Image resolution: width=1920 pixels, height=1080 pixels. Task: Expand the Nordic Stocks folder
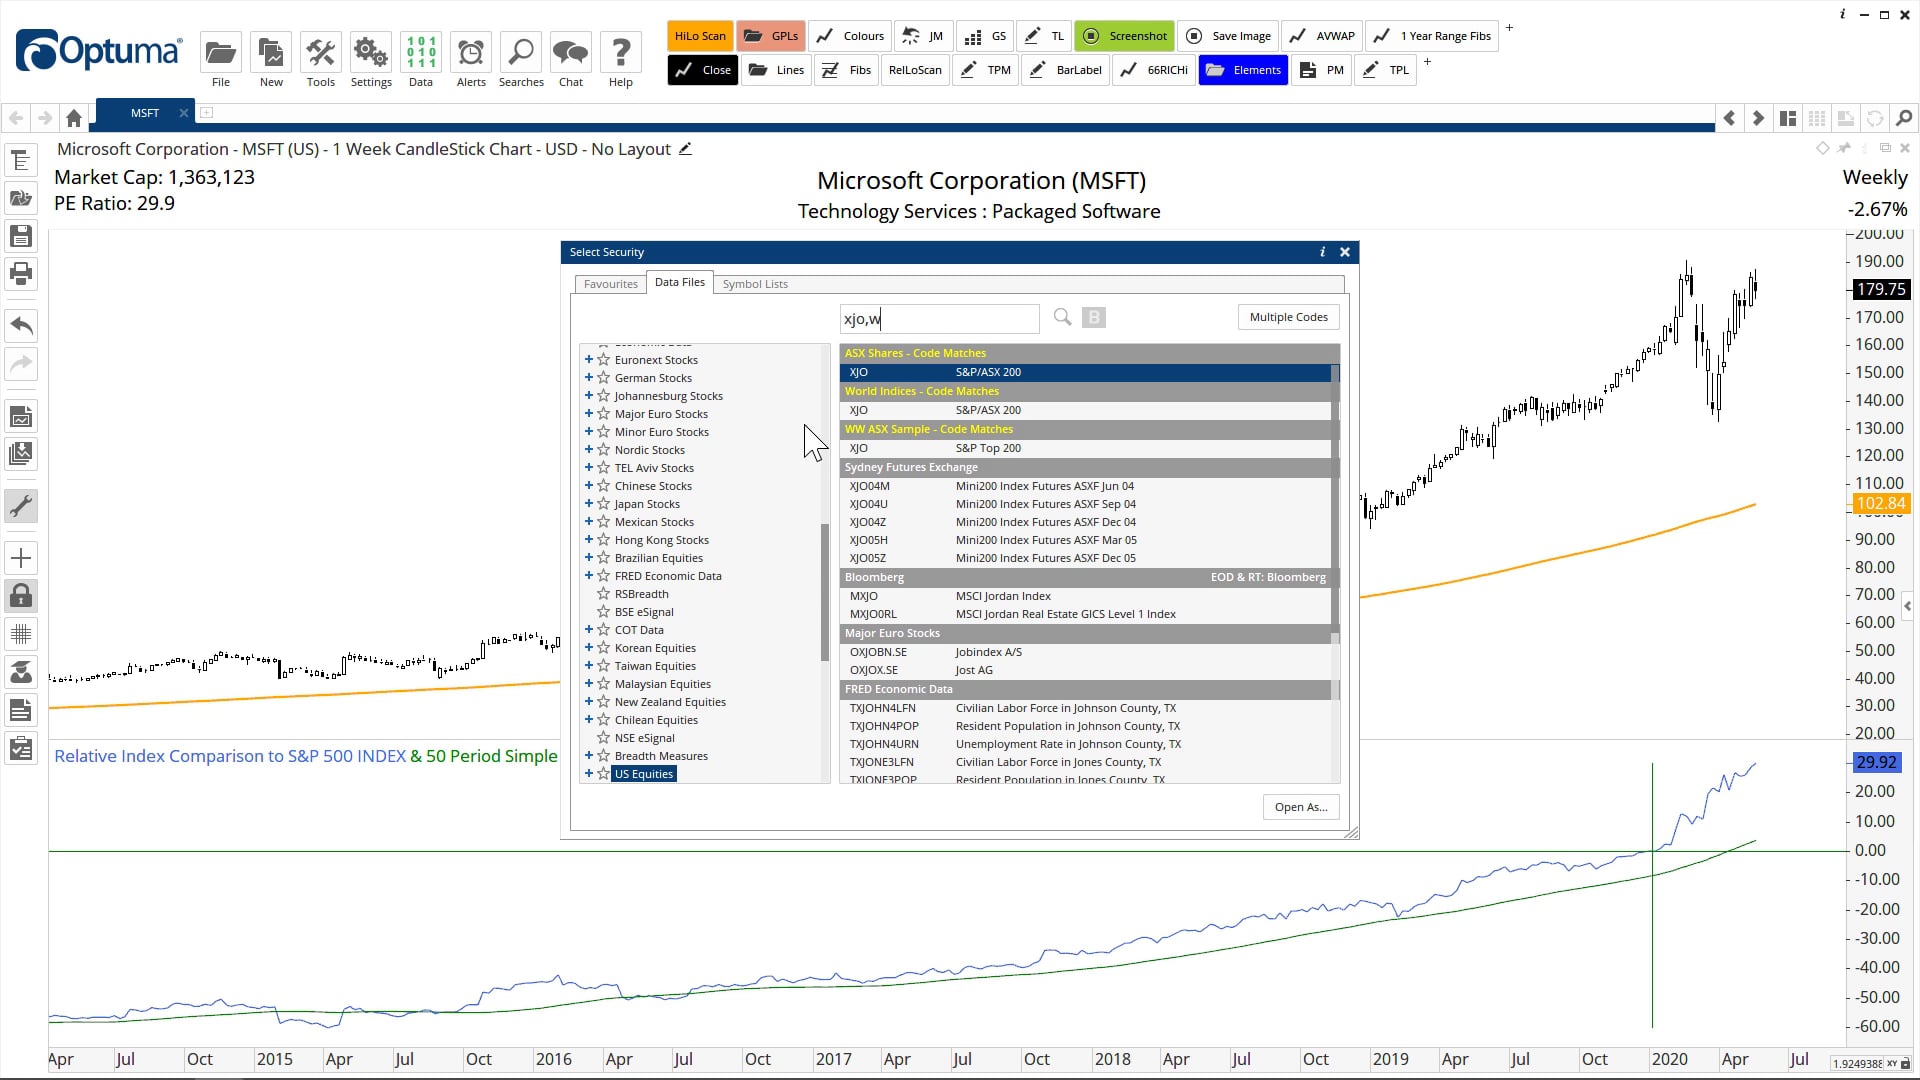589,450
